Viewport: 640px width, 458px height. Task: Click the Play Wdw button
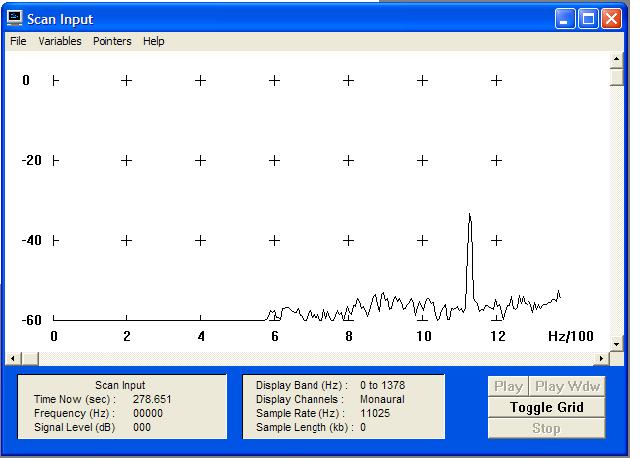click(x=567, y=387)
